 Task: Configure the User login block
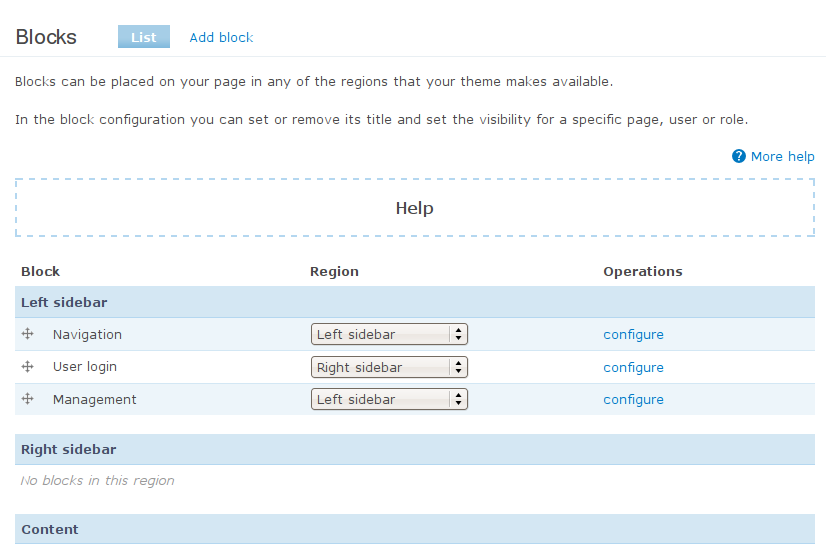633,367
